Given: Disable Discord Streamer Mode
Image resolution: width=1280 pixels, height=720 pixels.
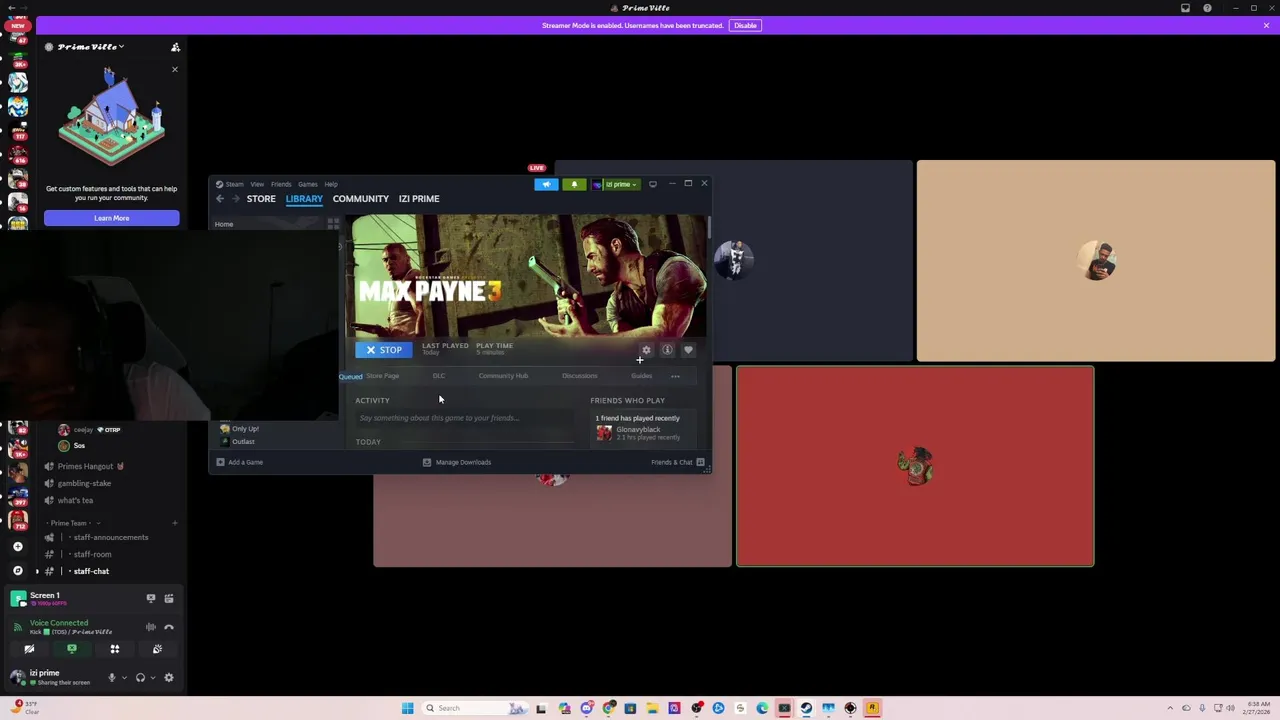Looking at the screenshot, I should [x=745, y=25].
